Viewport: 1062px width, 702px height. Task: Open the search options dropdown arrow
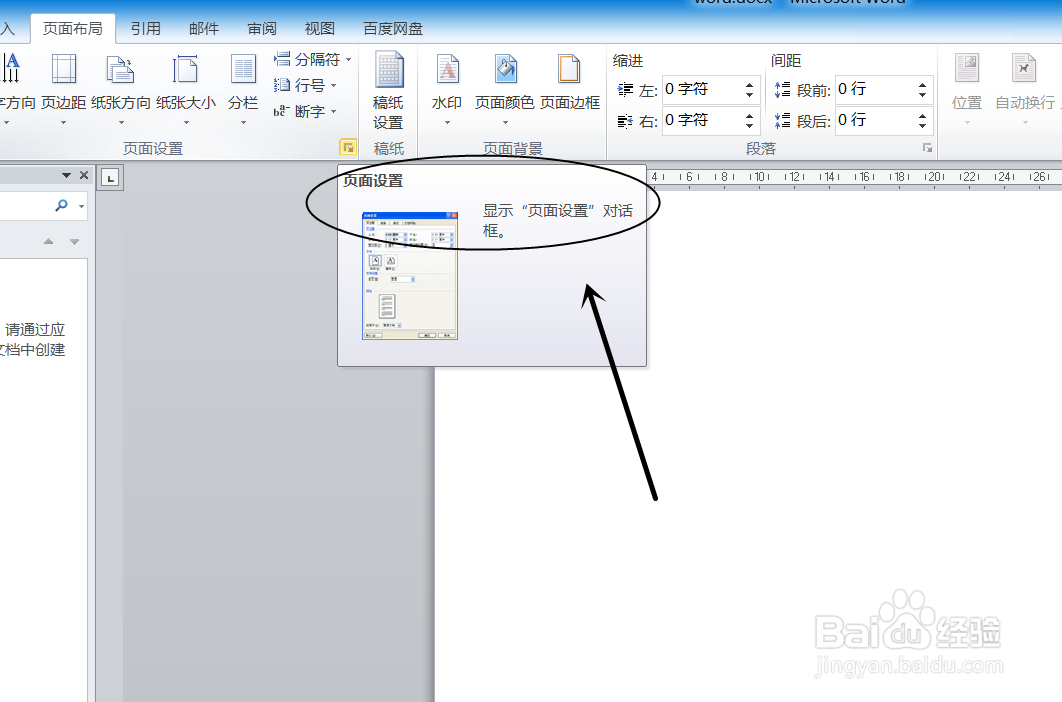81,205
